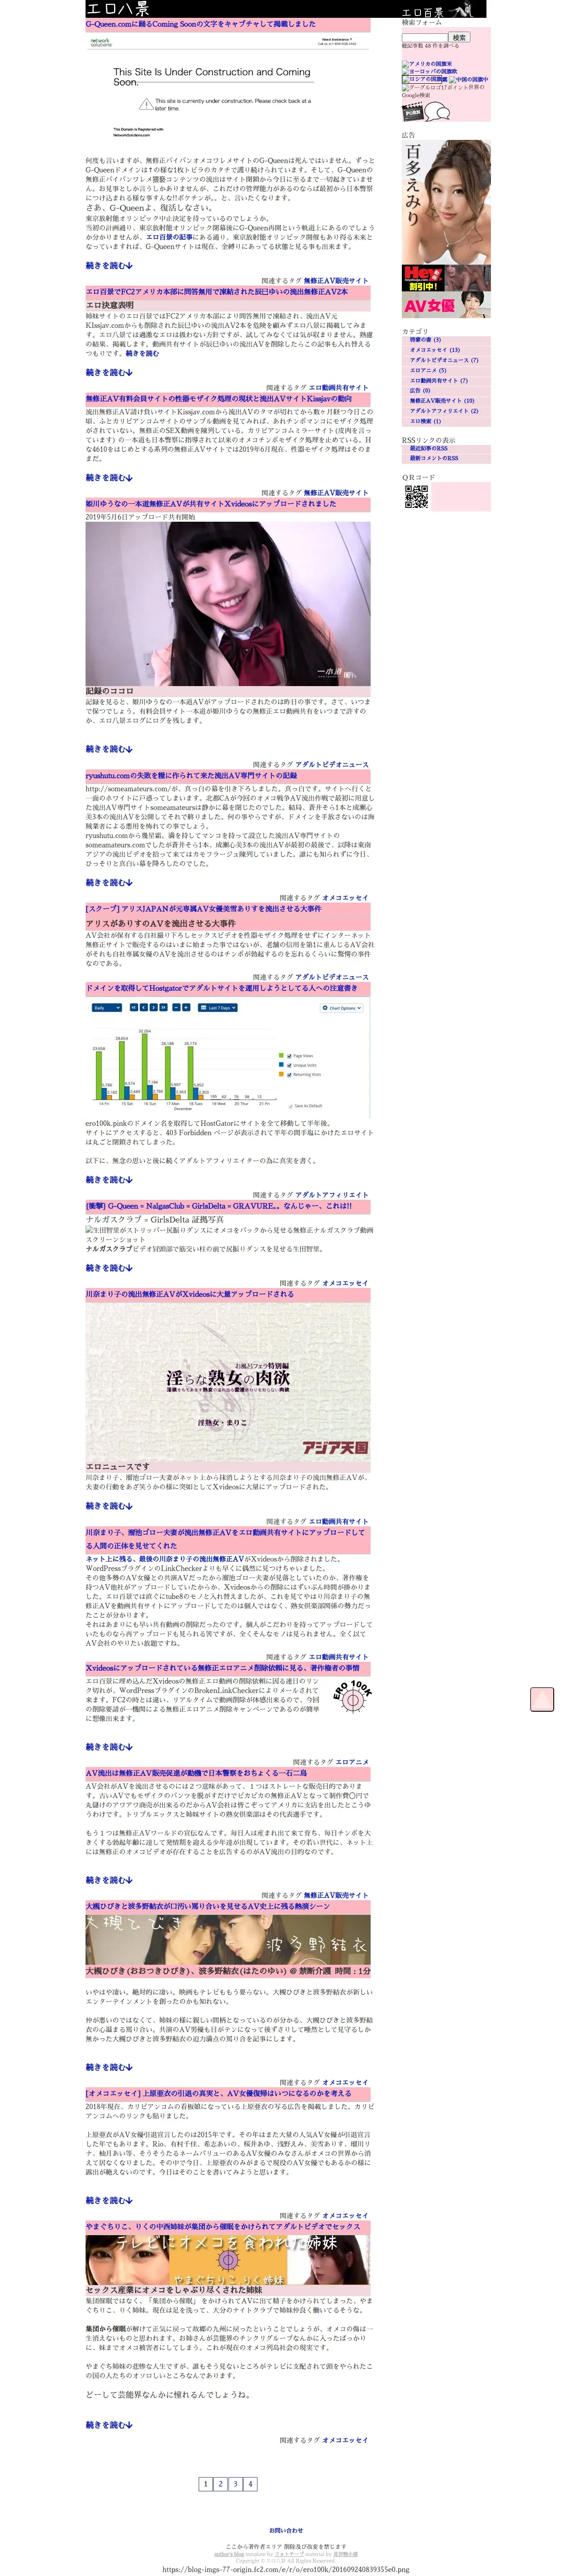Go to pagination page 4

point(250,2484)
